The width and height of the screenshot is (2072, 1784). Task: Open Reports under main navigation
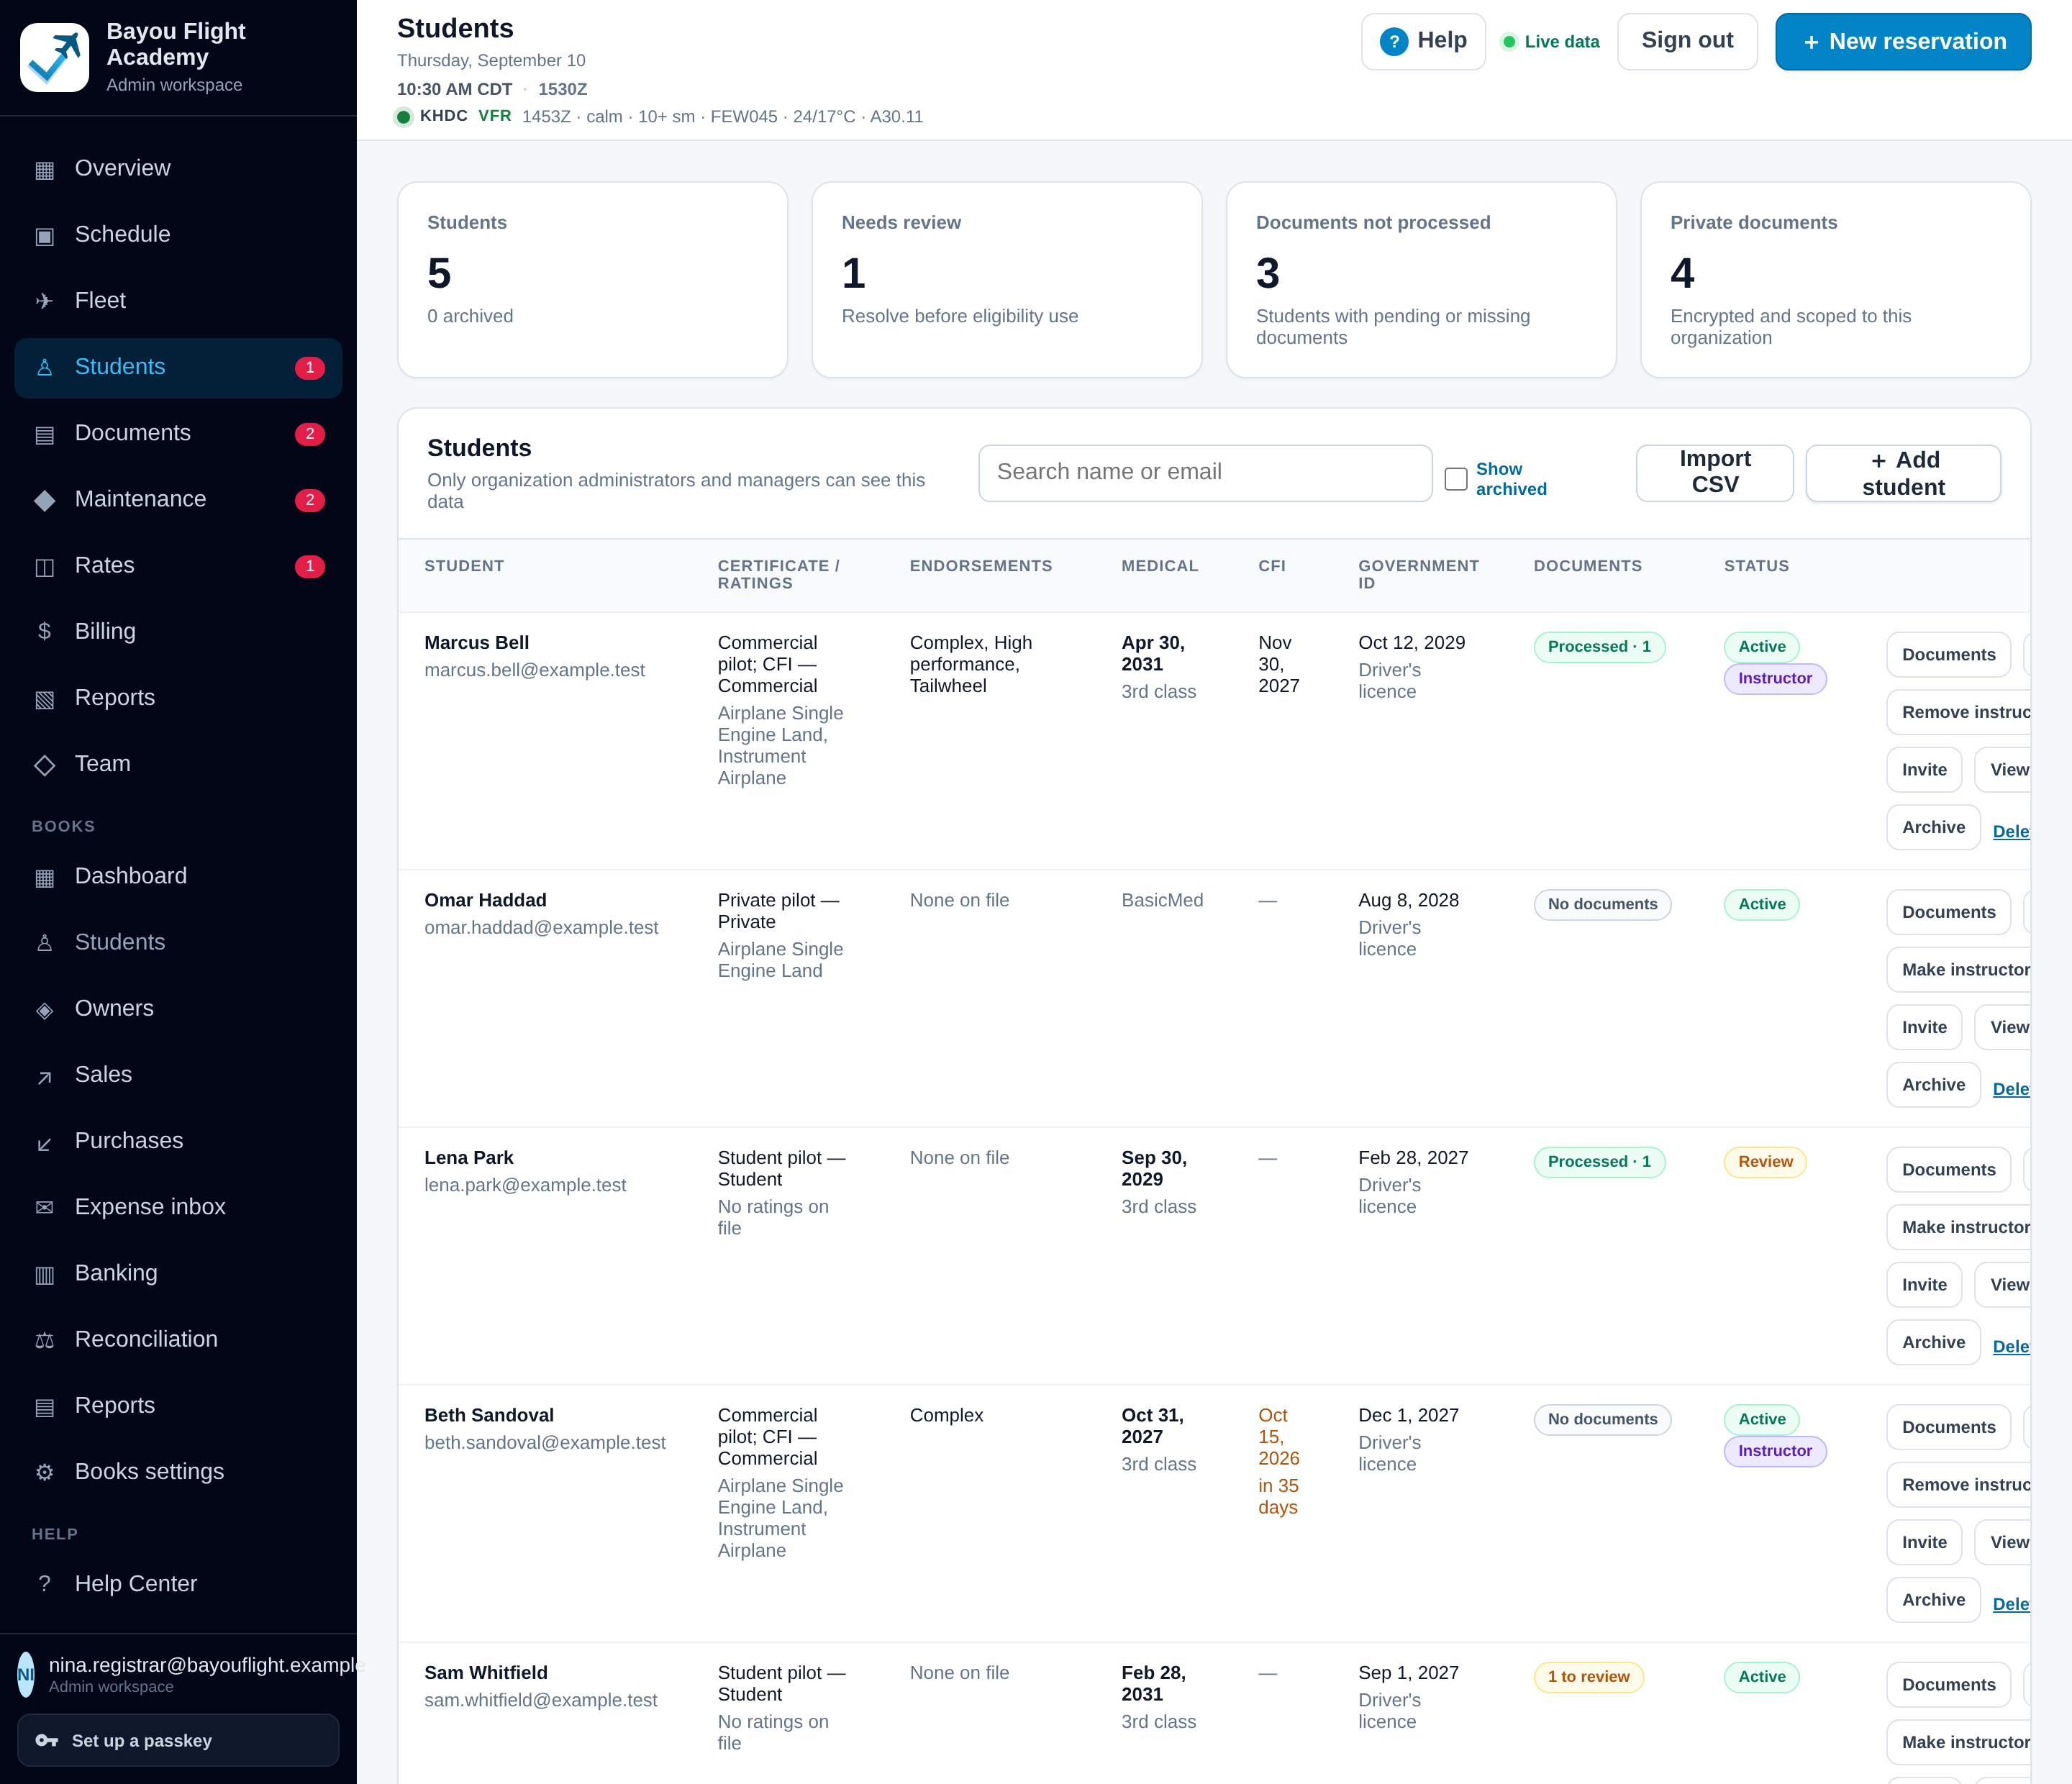pos(178,698)
